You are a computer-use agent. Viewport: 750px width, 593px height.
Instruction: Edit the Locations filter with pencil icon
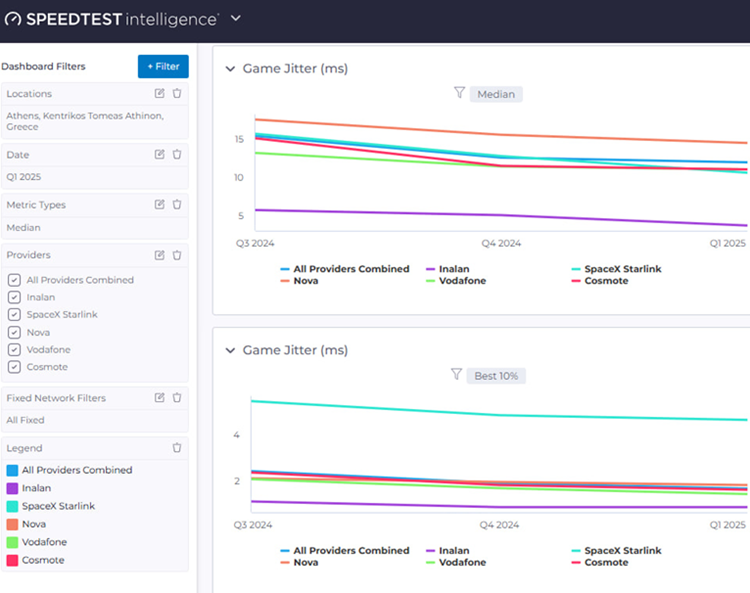[x=159, y=94]
